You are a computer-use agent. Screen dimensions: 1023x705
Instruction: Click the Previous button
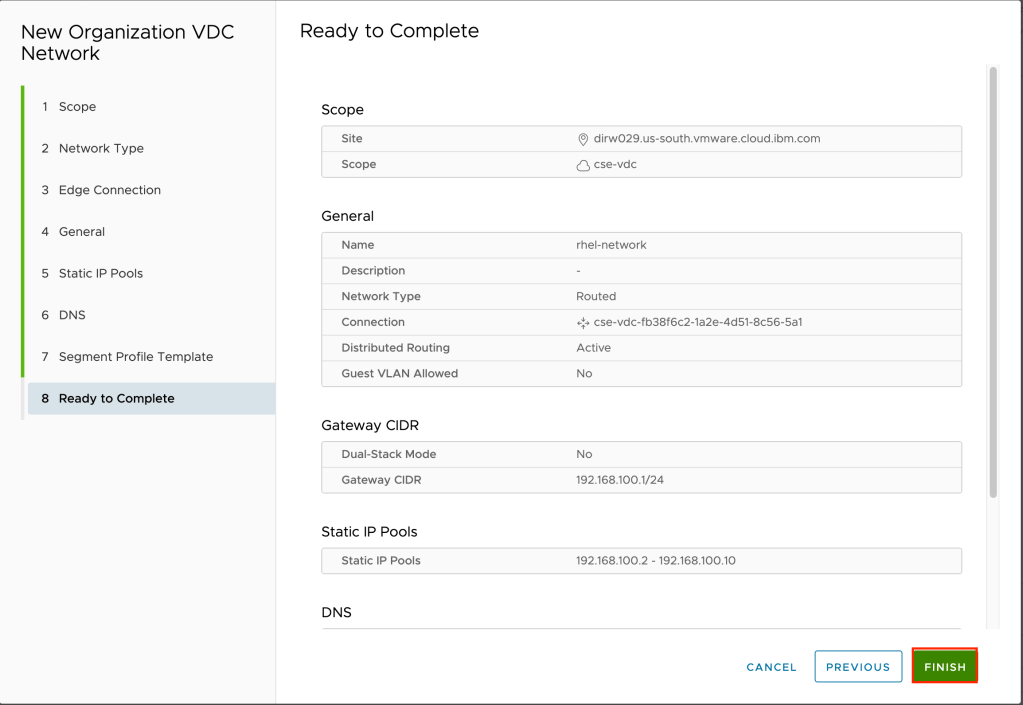[857, 667]
